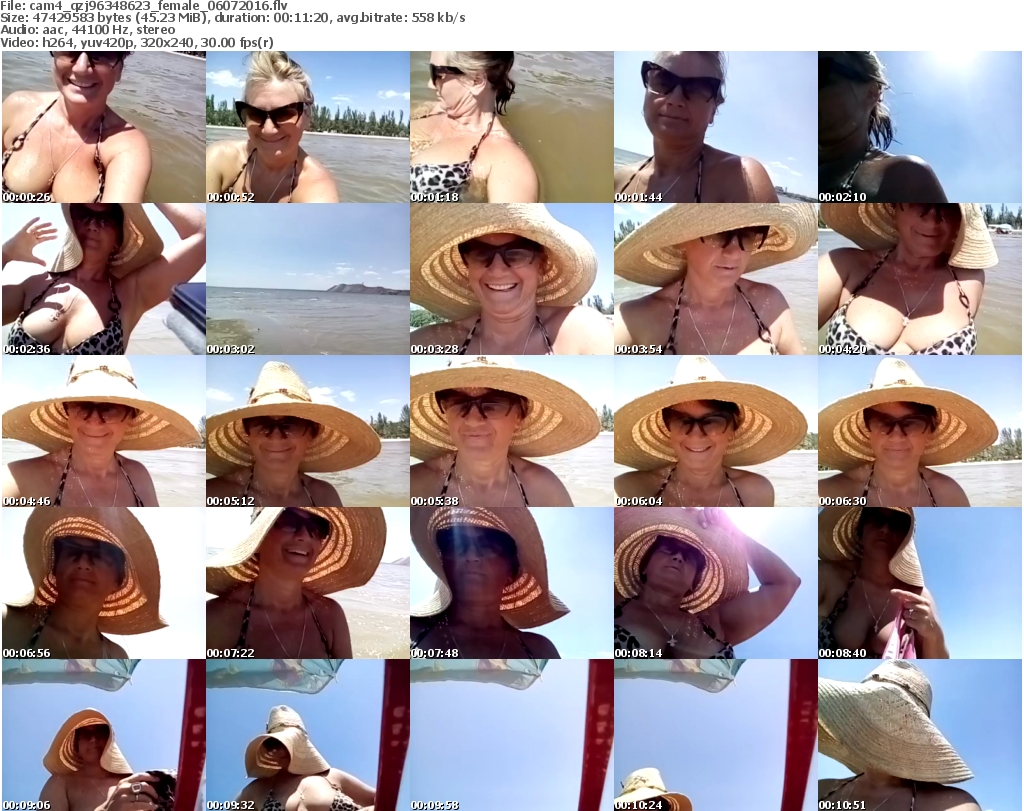Viewport: 1024px width, 811px height.
Task: Click the frame labeled 00:06:30
Action: click(920, 431)
